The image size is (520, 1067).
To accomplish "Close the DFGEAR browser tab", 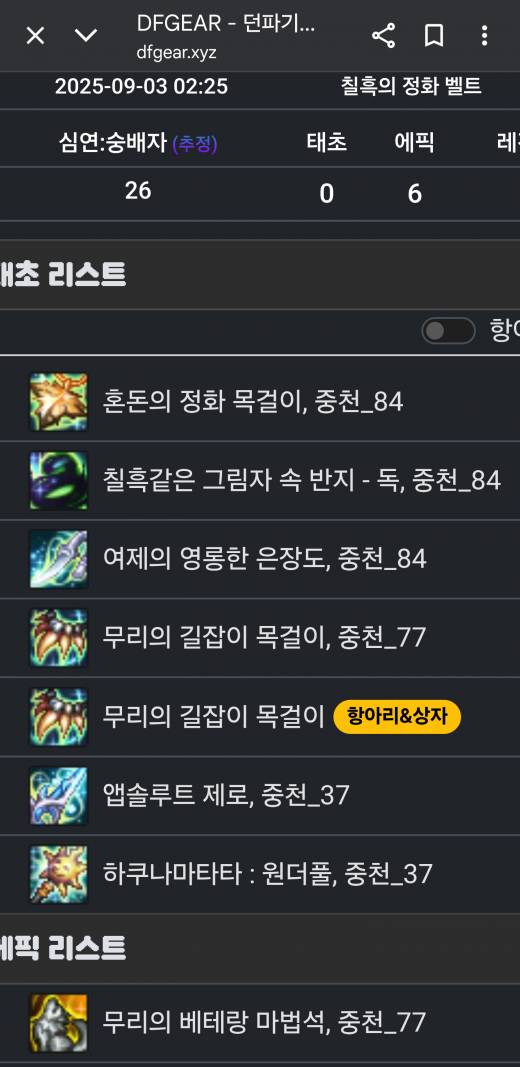I will 35,36.
